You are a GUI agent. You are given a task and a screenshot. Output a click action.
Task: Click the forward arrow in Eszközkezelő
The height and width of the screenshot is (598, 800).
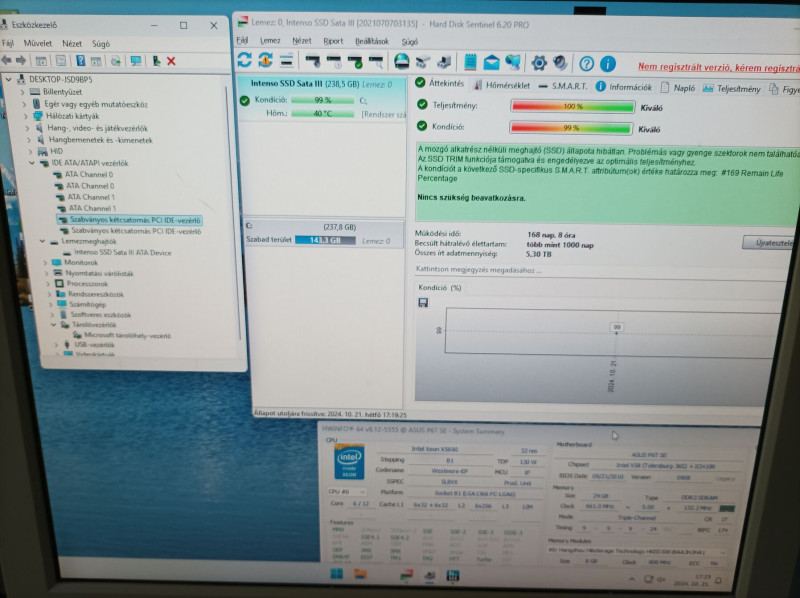click(x=21, y=61)
